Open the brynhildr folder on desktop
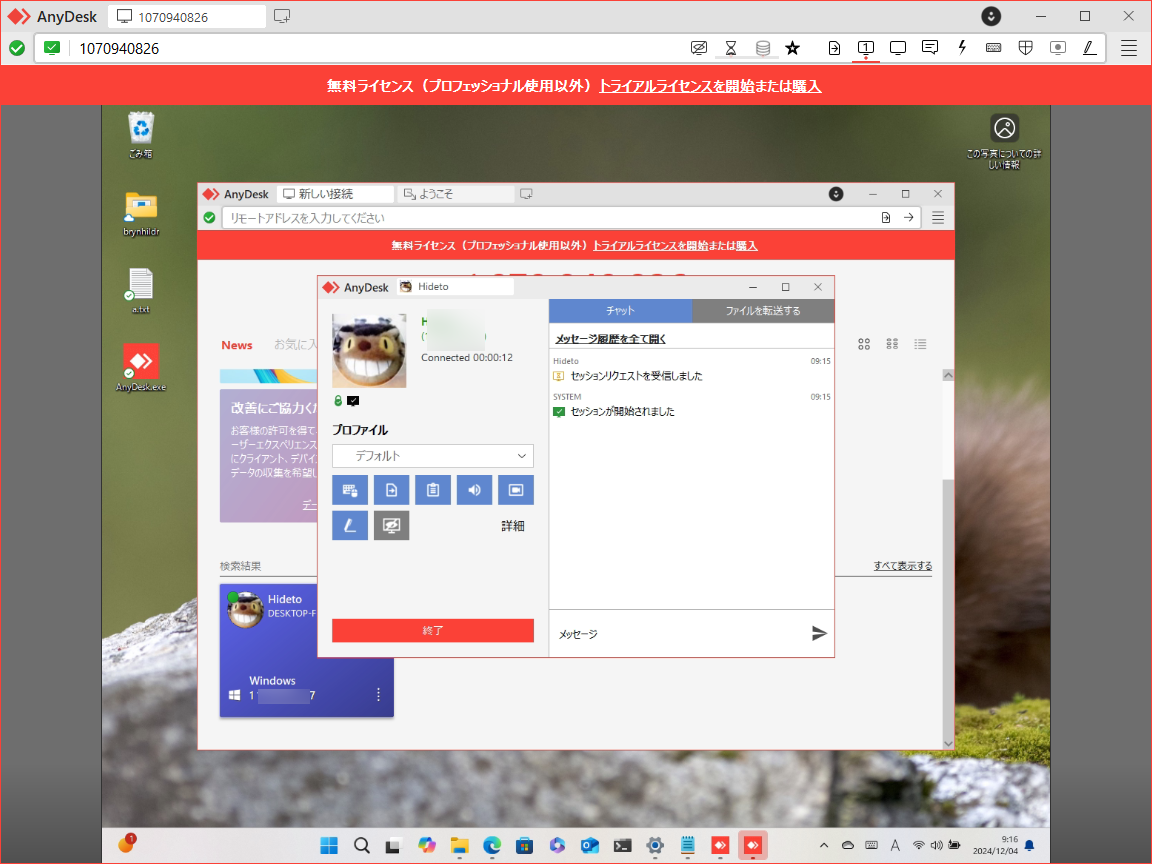1152x864 pixels. tap(141, 213)
